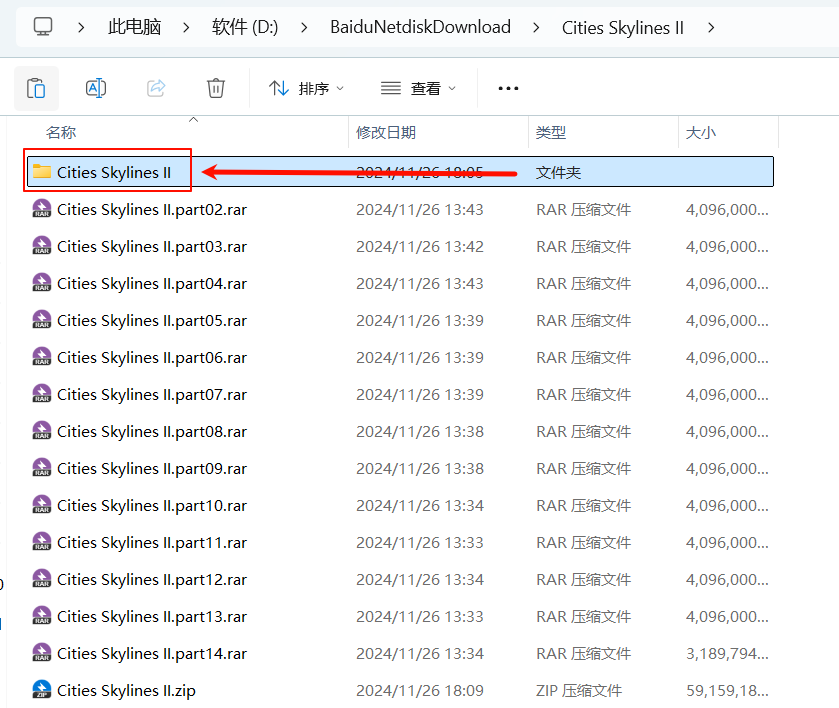Viewport: 839px width, 708px height.
Task: Click the rename toolbar icon
Action: click(96, 88)
